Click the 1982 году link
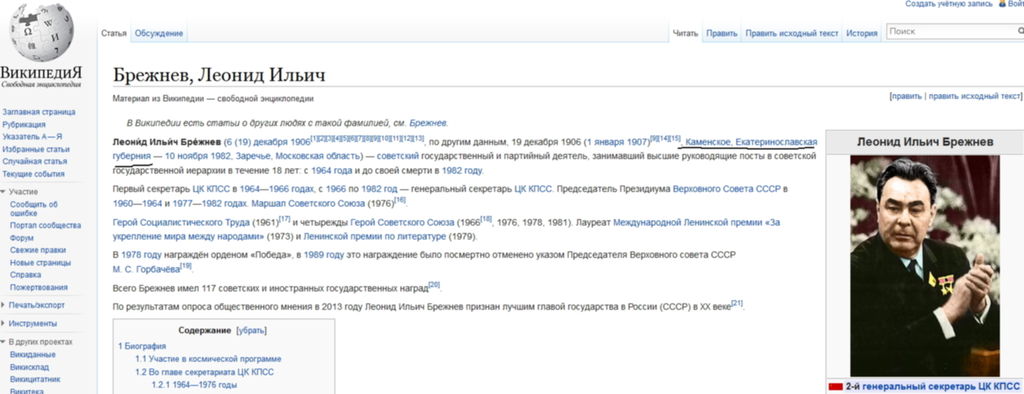1024x394 pixels. point(462,171)
